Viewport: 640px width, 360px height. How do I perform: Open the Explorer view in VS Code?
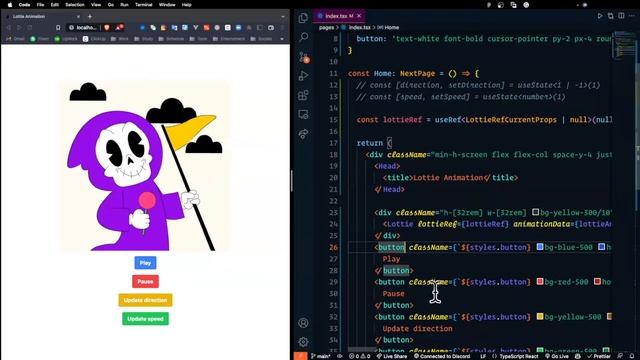click(303, 18)
